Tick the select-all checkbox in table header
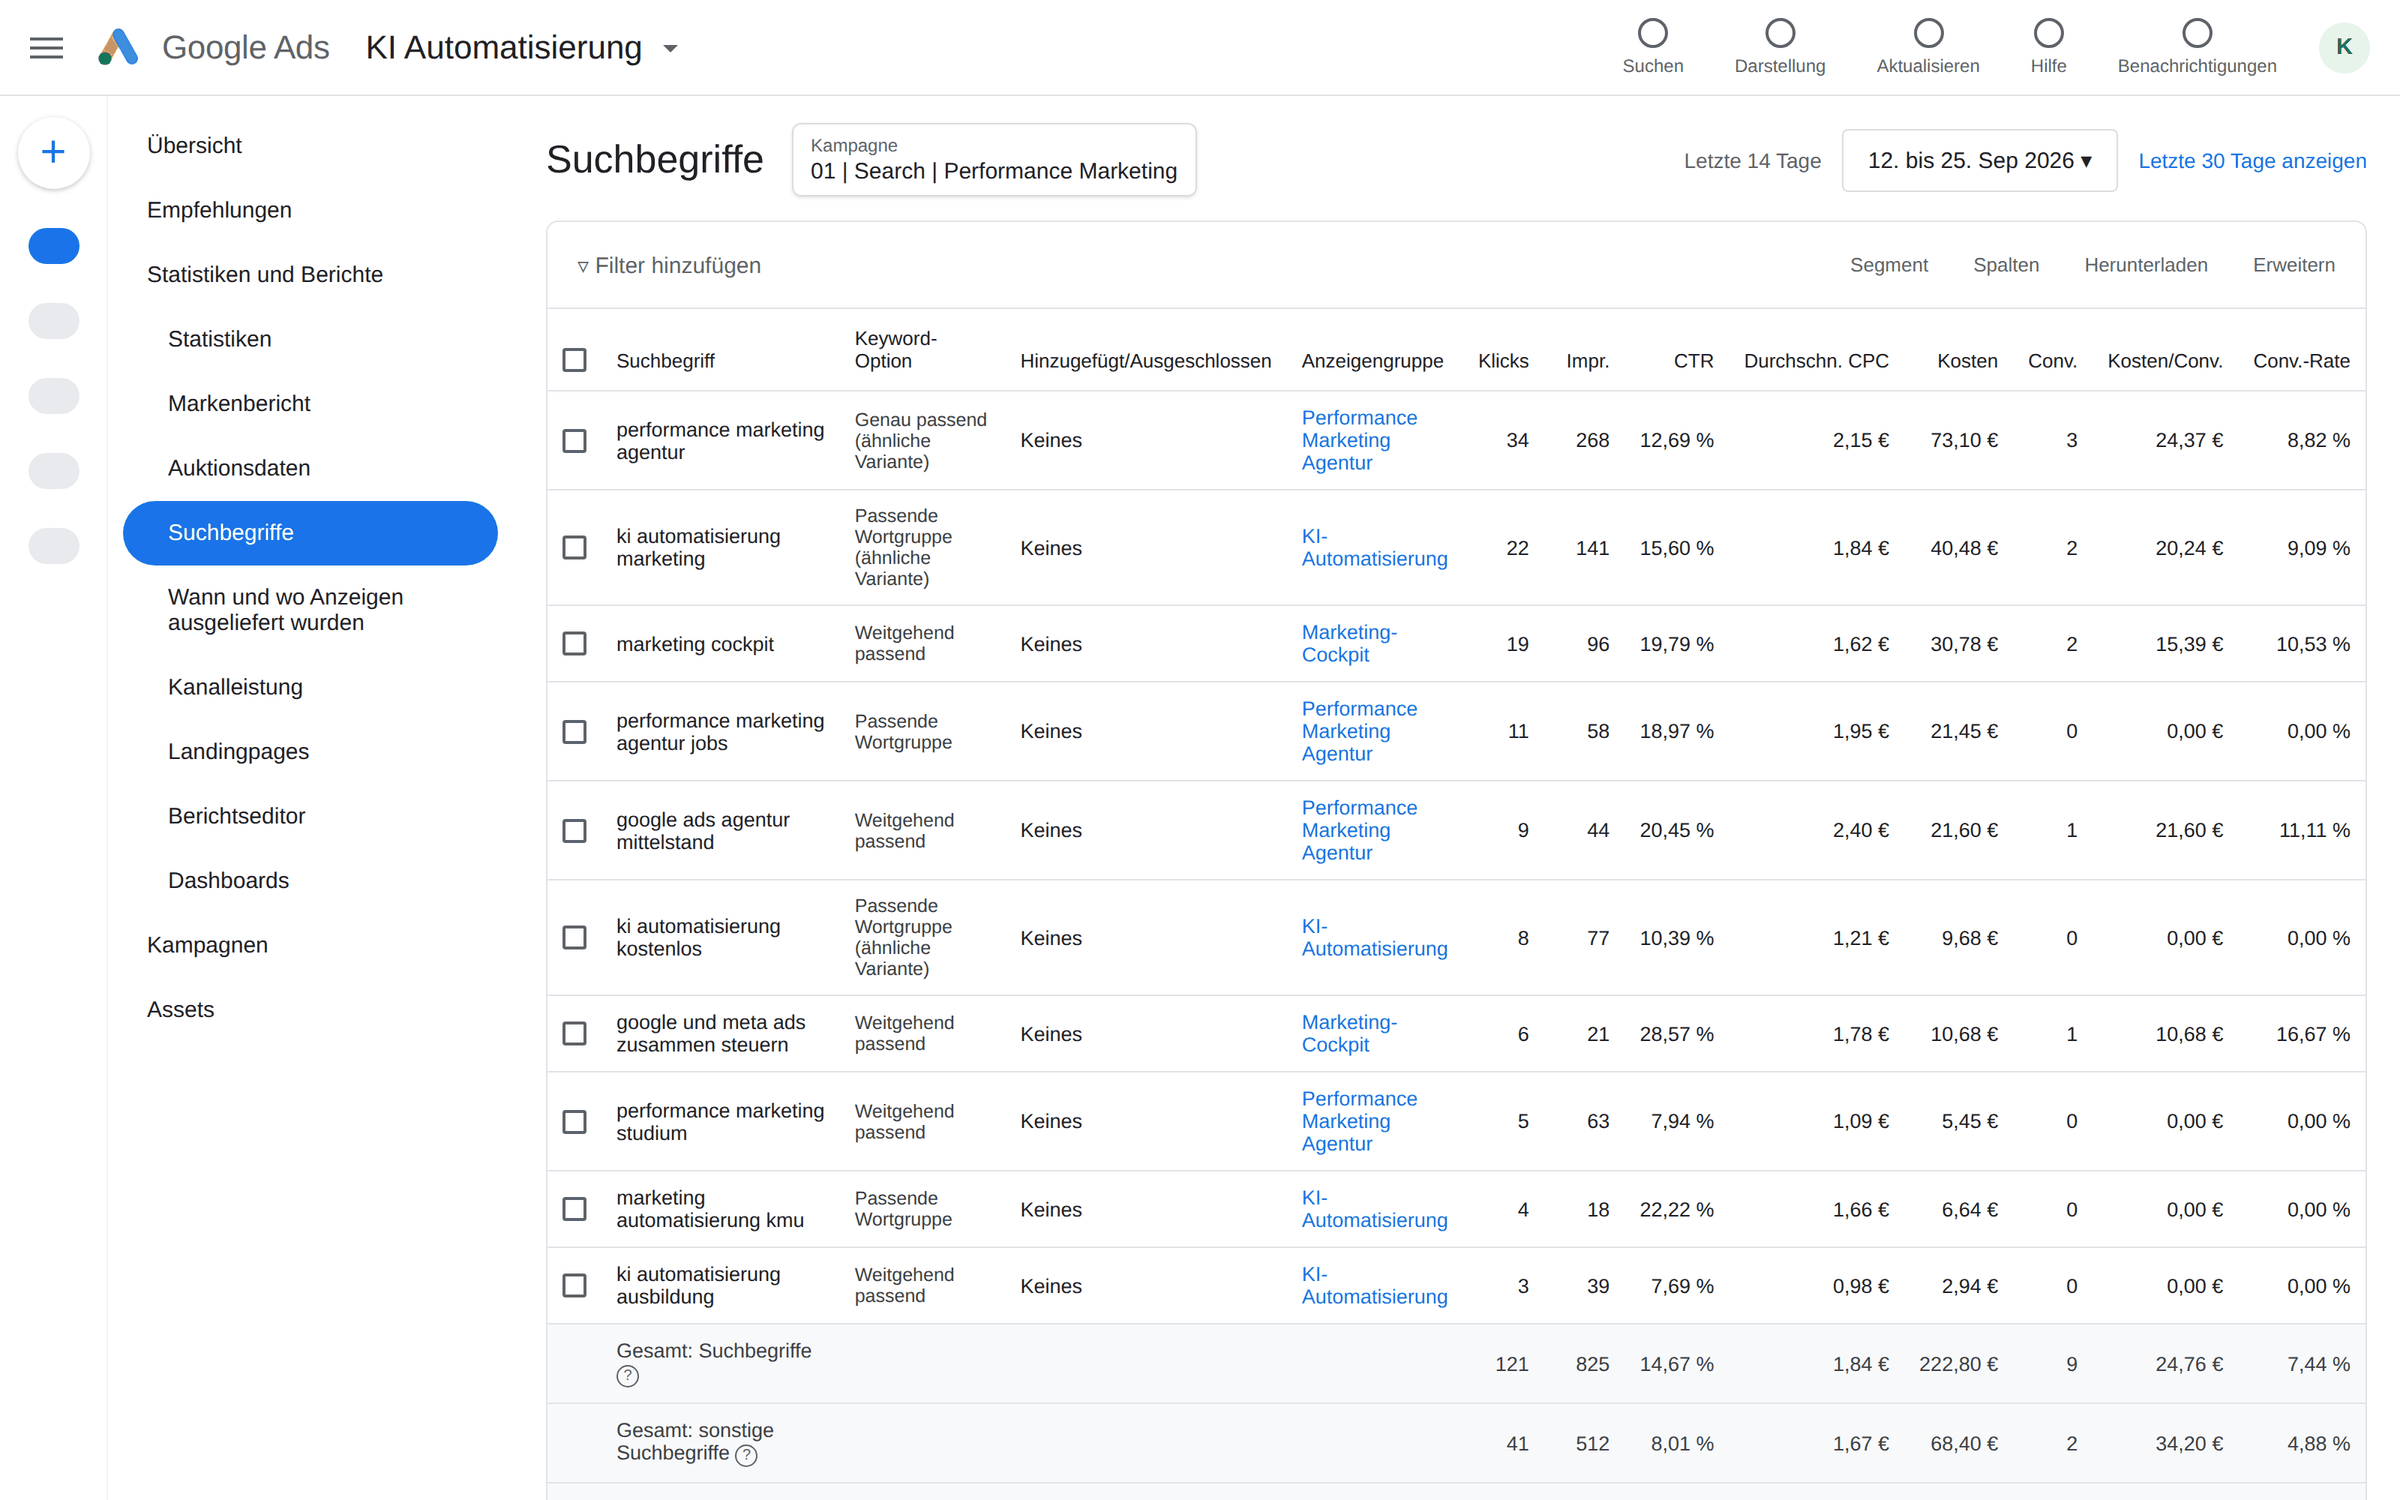Image resolution: width=2400 pixels, height=1500 pixels. 574,360
